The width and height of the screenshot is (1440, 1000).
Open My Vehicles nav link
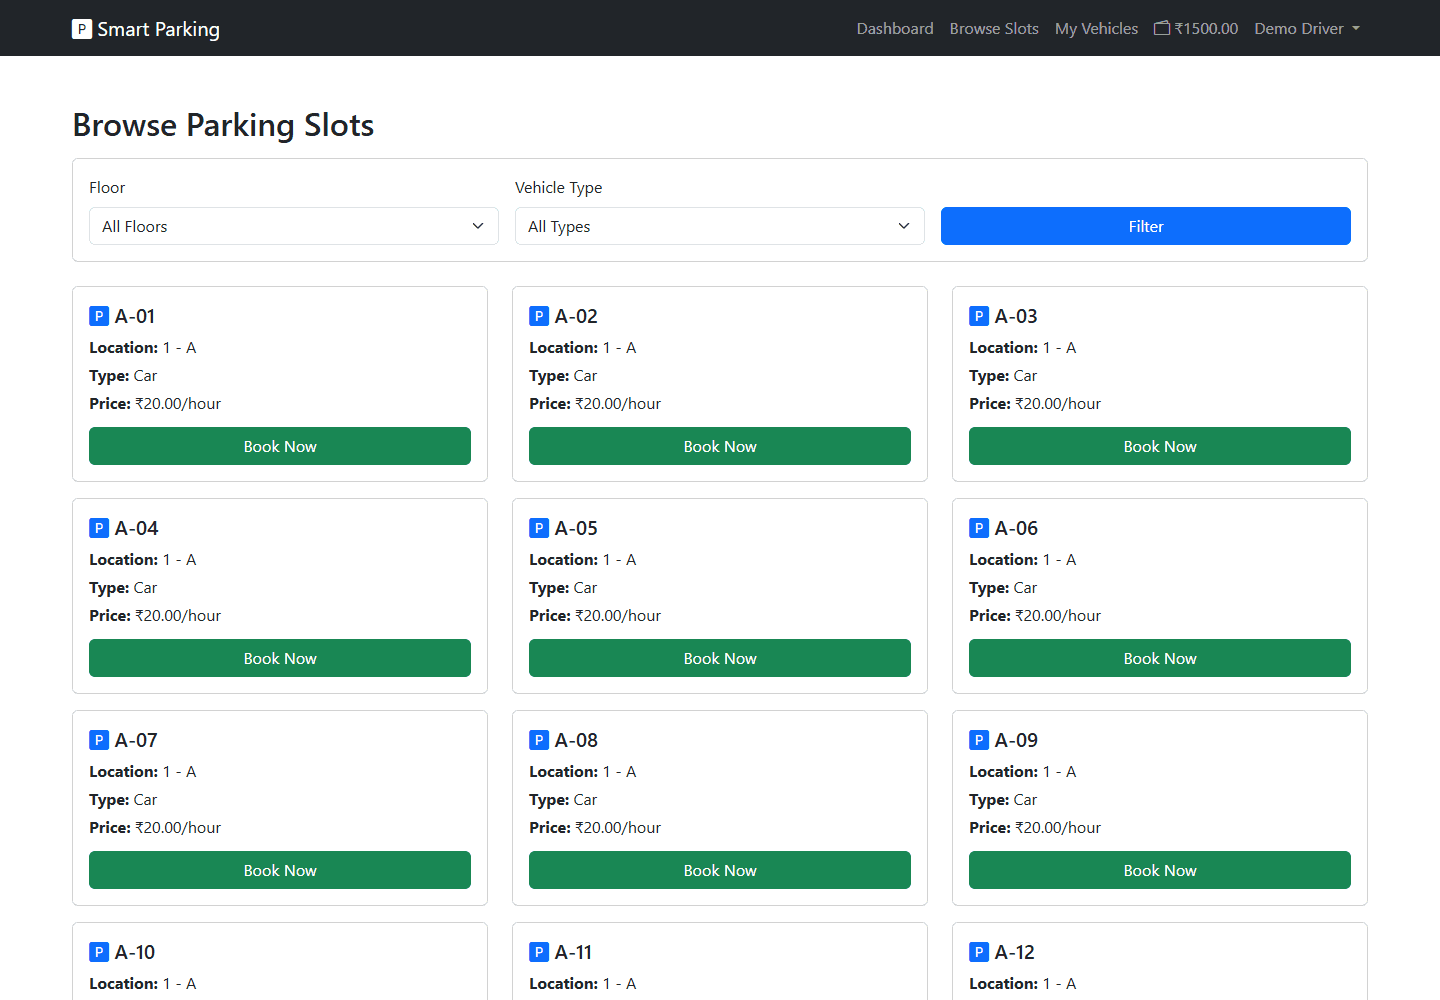click(x=1096, y=28)
